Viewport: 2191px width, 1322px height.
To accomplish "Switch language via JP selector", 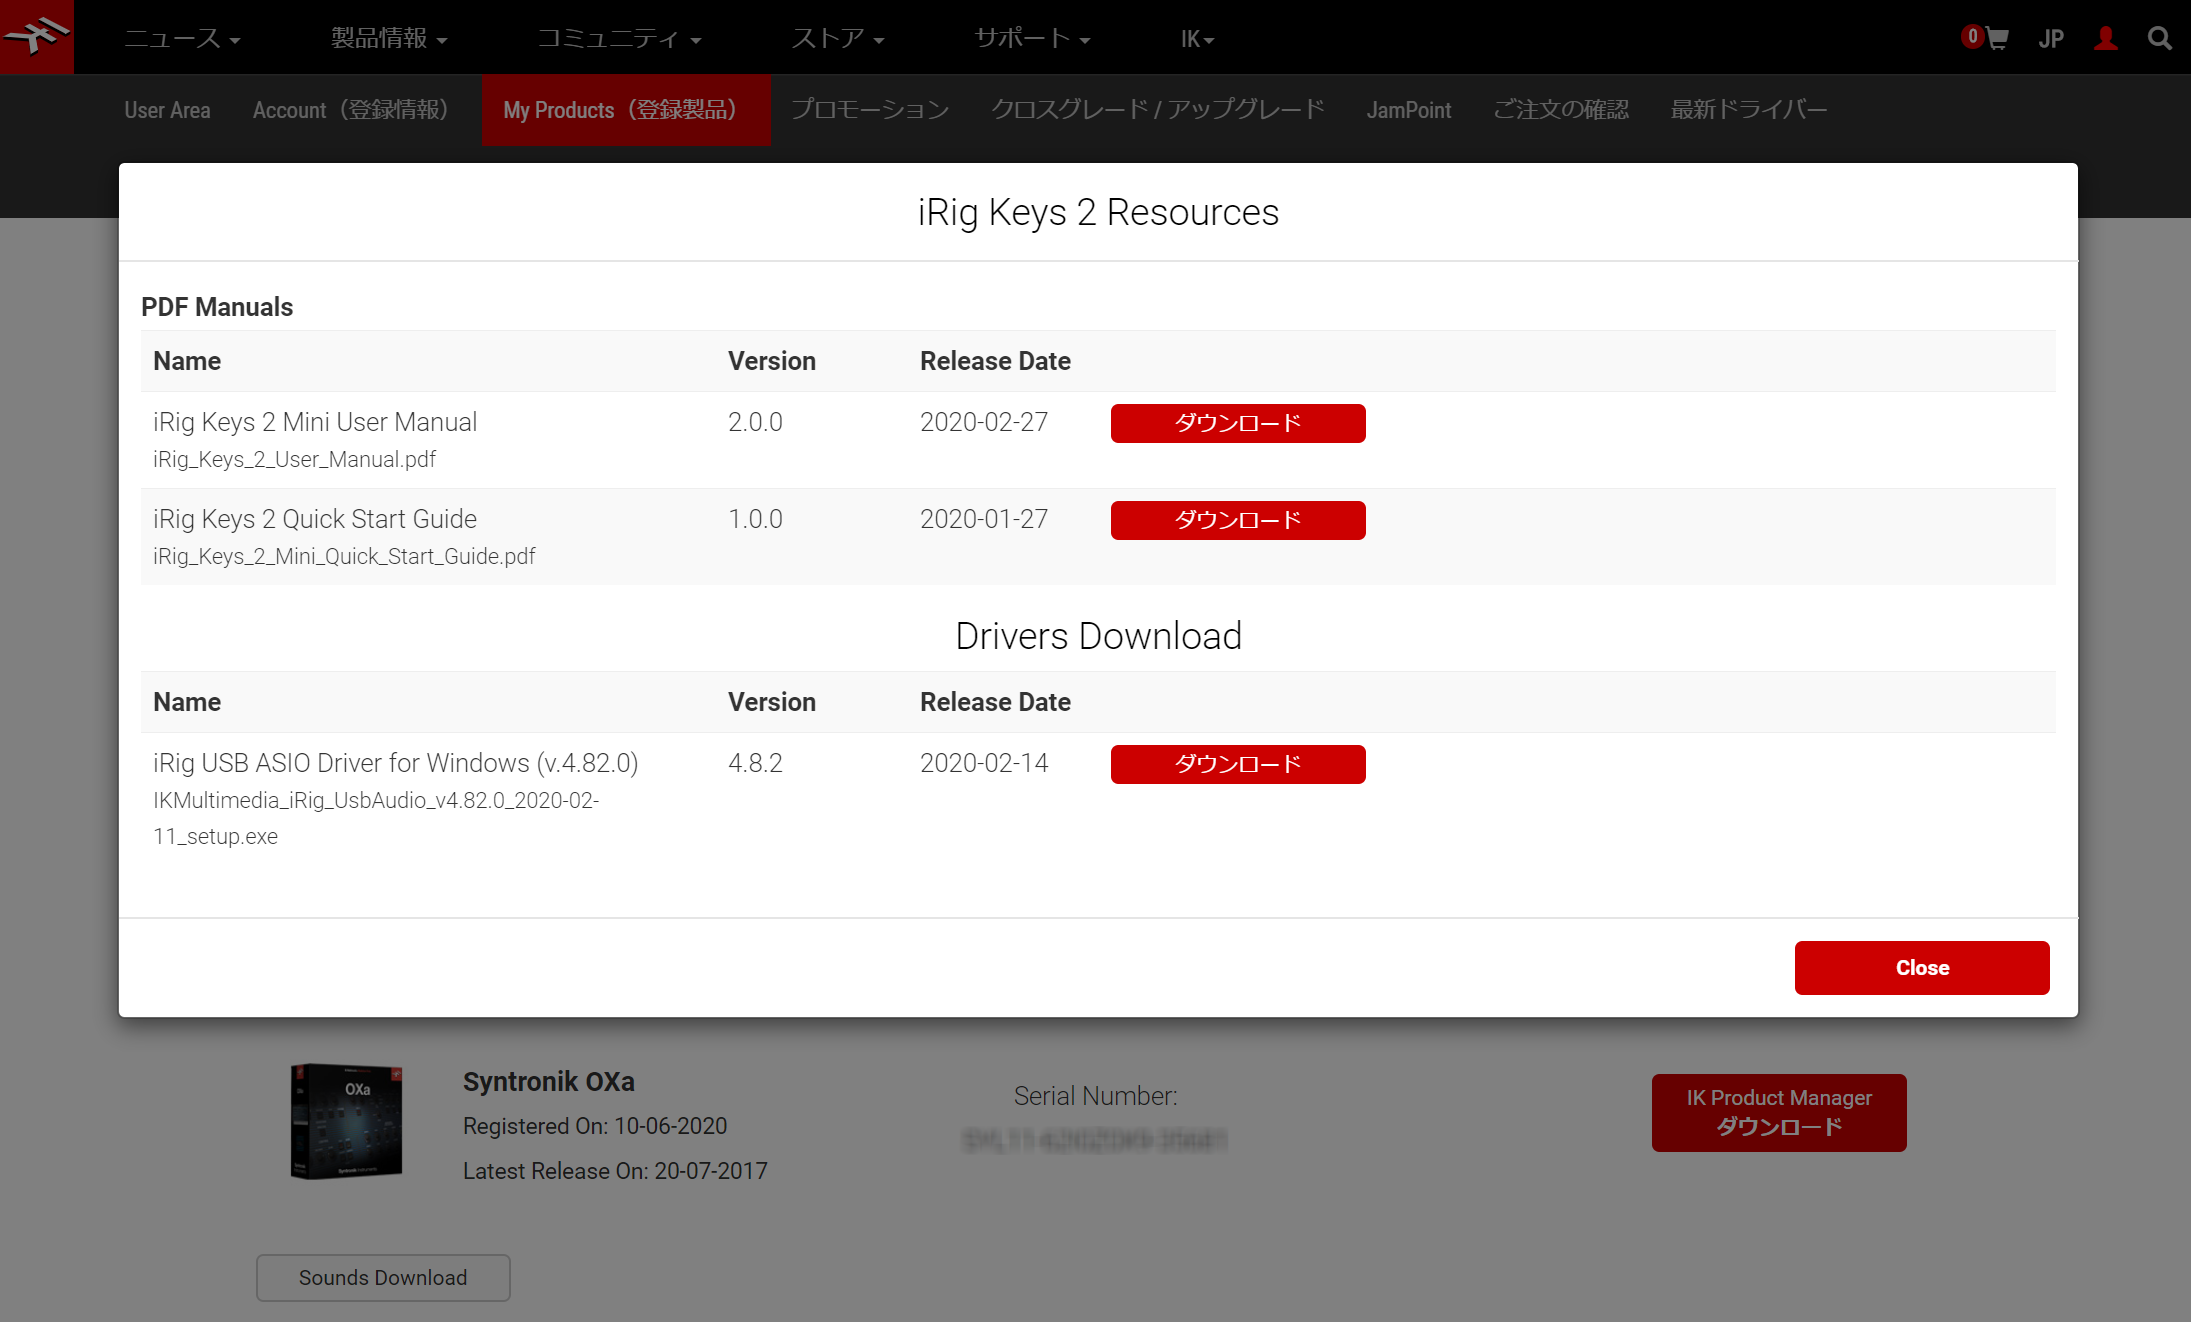I will pos(2051,39).
